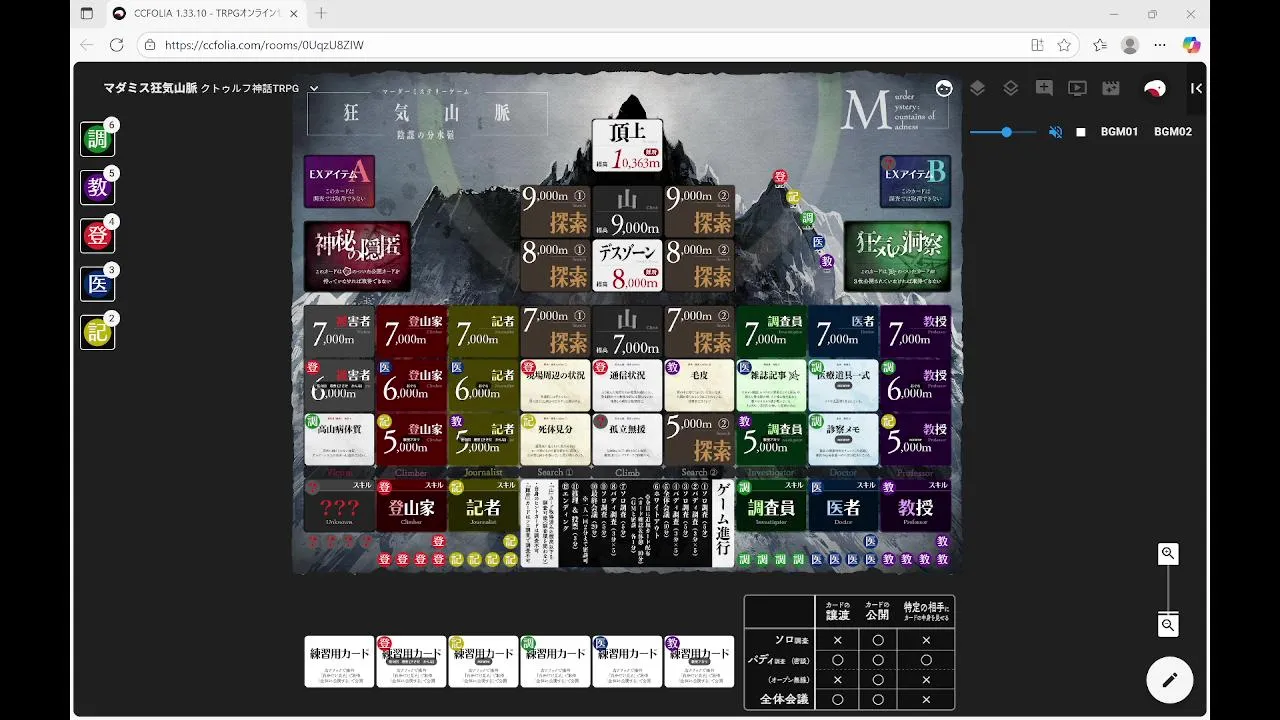The width and height of the screenshot is (1280, 720).
Task: Click the 山 9,000m climb card
Action: click(627, 211)
